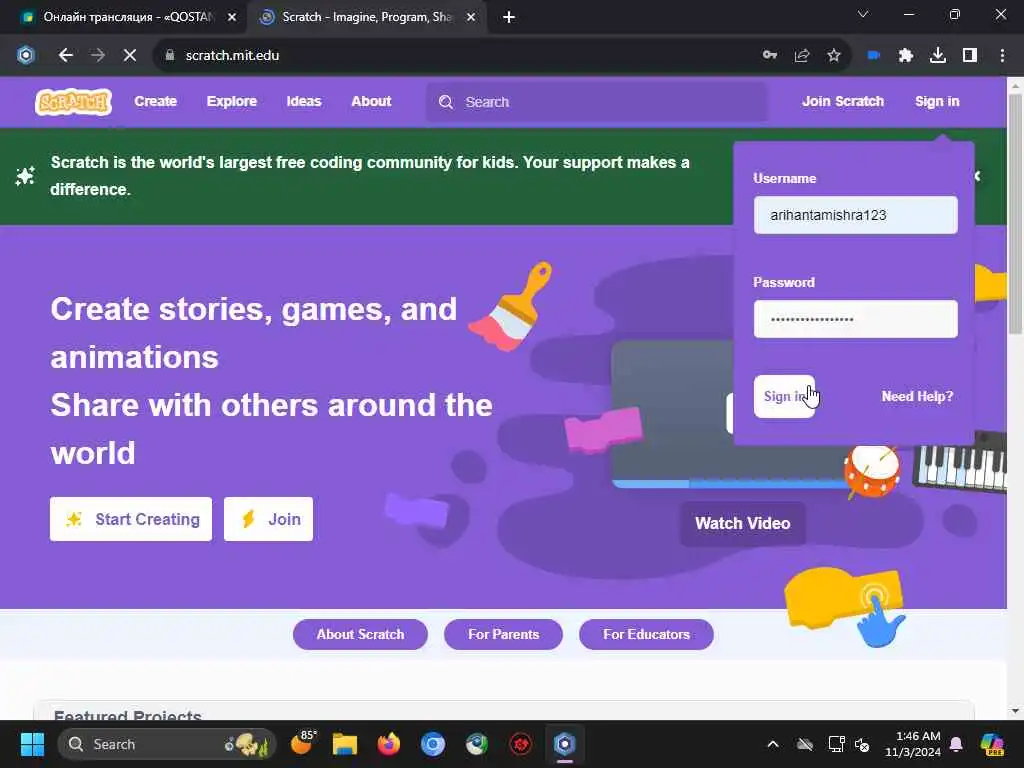1024x768 pixels.
Task: Open the notification bell icon
Action: 956,744
